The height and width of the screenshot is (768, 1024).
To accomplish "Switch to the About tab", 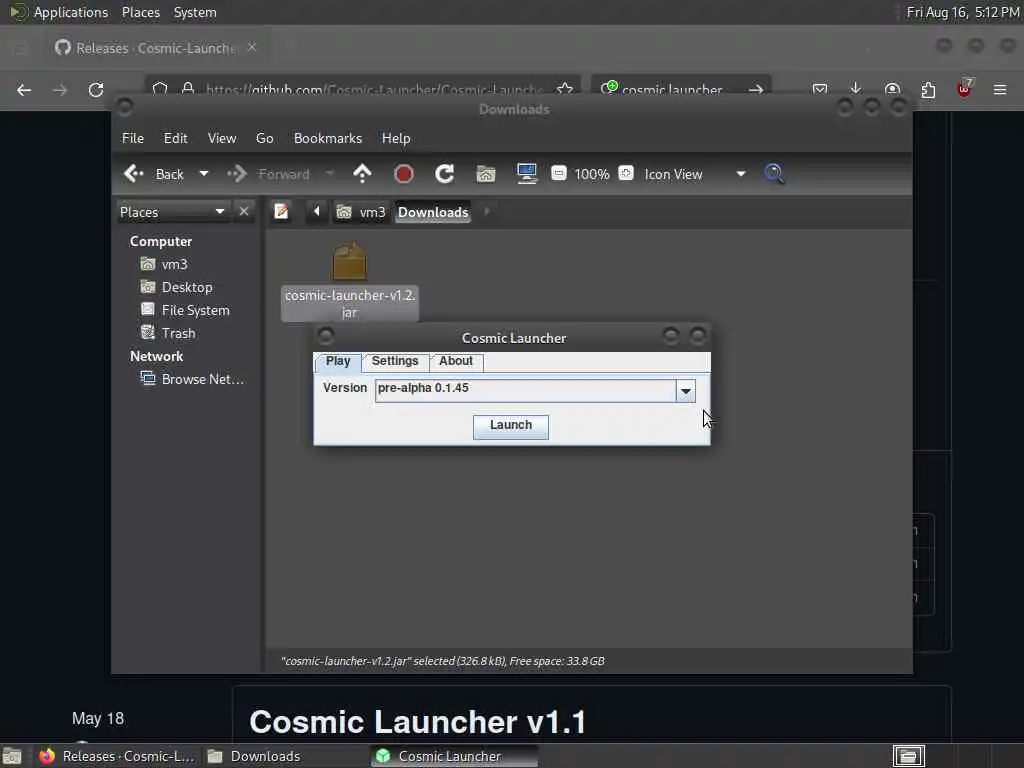I will pyautogui.click(x=455, y=361).
